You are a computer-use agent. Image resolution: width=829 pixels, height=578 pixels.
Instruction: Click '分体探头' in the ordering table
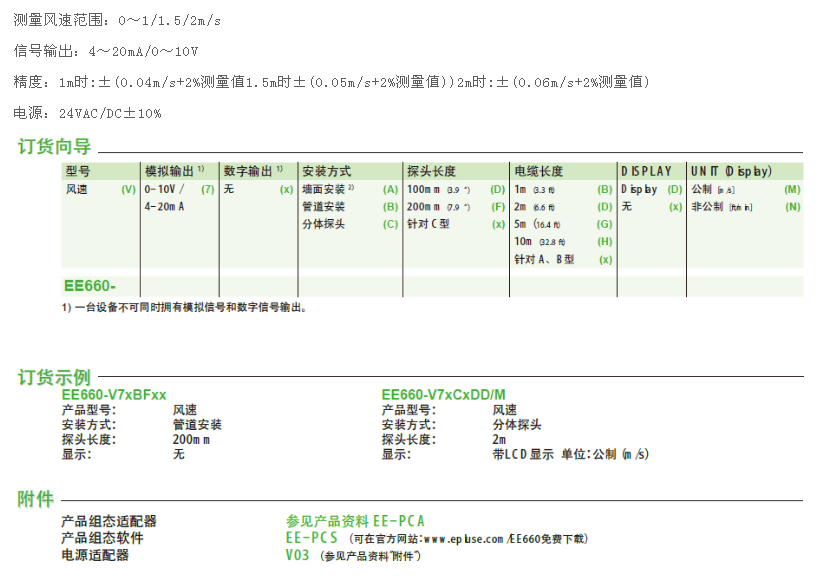point(324,224)
